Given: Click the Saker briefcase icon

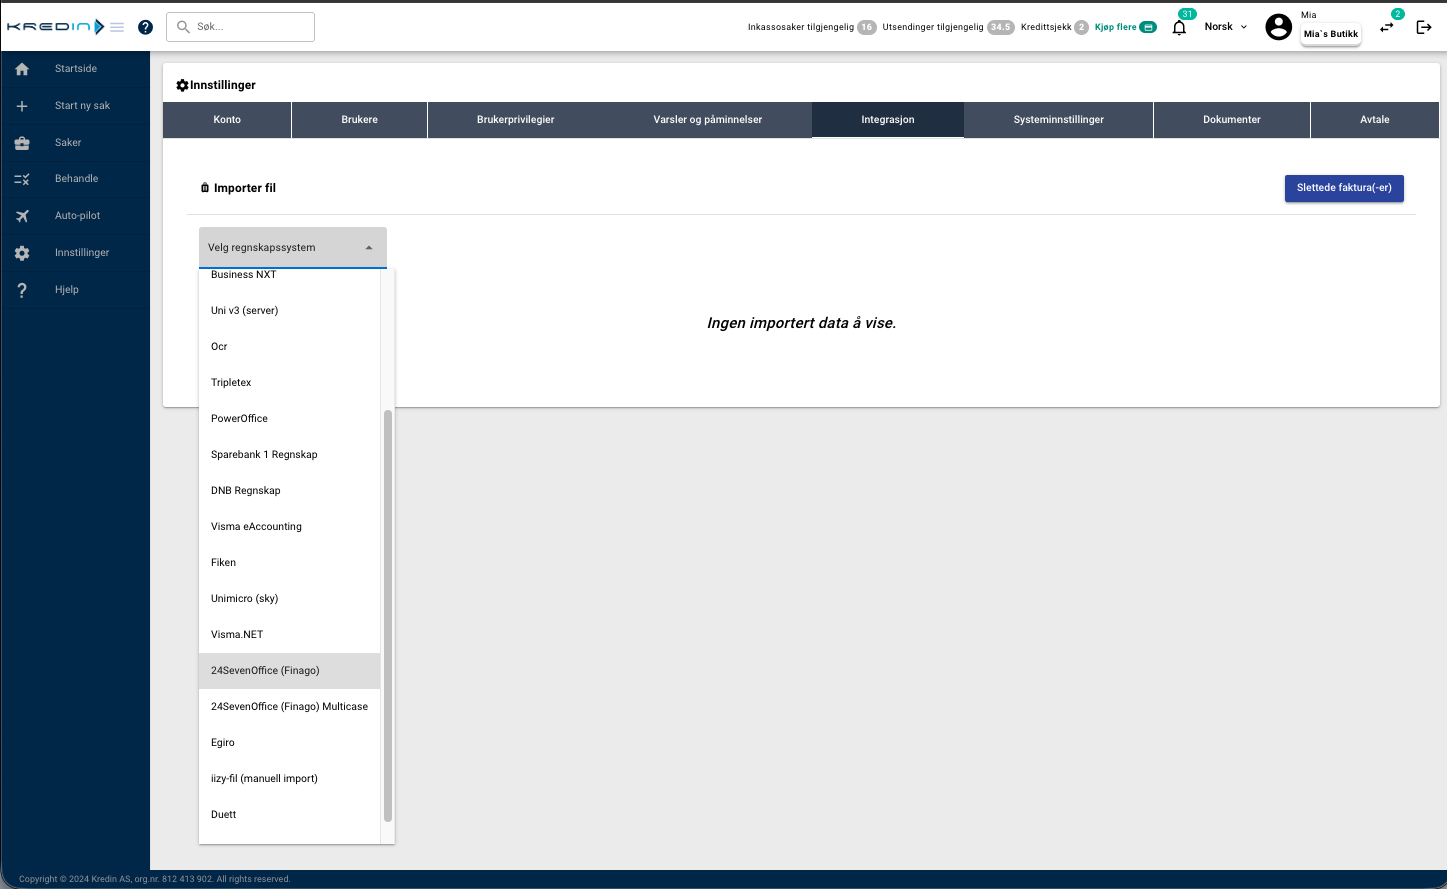Looking at the screenshot, I should (x=22, y=143).
